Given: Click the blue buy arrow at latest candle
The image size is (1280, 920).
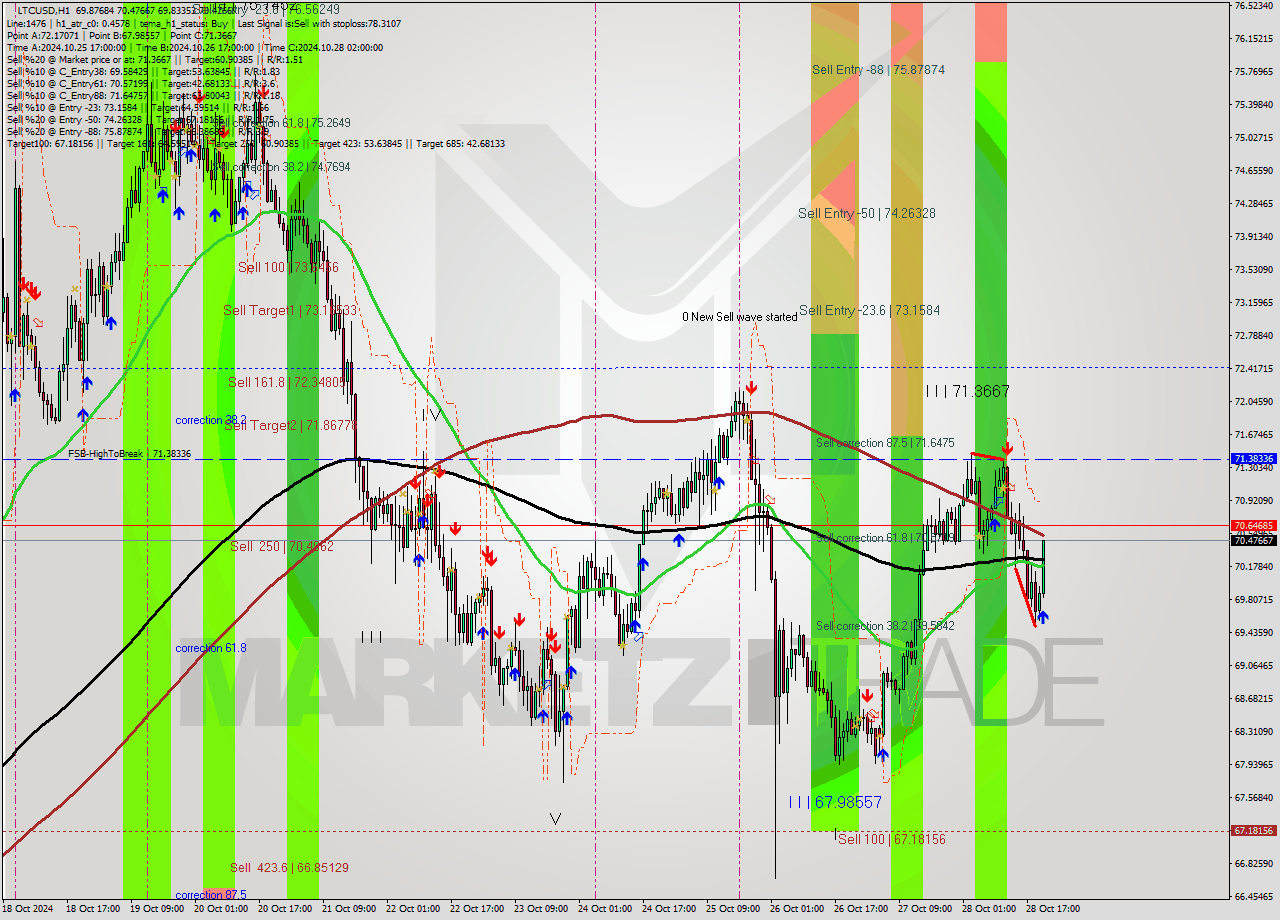Looking at the screenshot, I should (1043, 617).
